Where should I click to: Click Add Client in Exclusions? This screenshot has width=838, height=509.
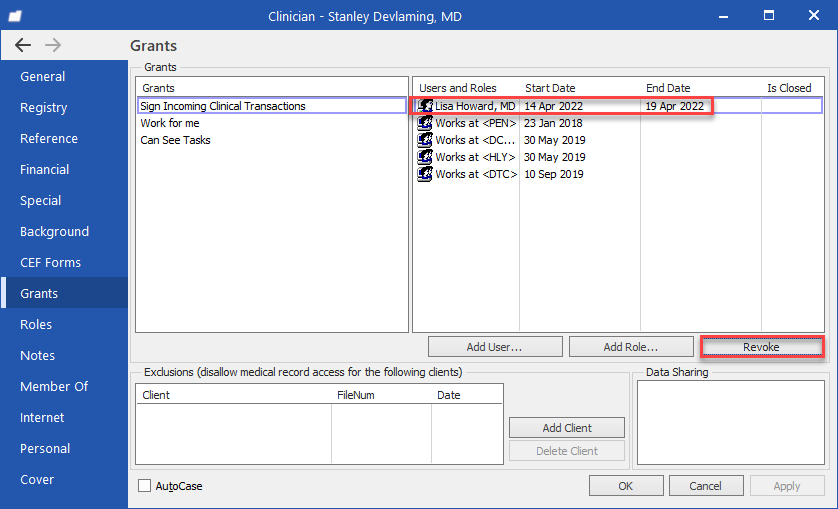[567, 428]
